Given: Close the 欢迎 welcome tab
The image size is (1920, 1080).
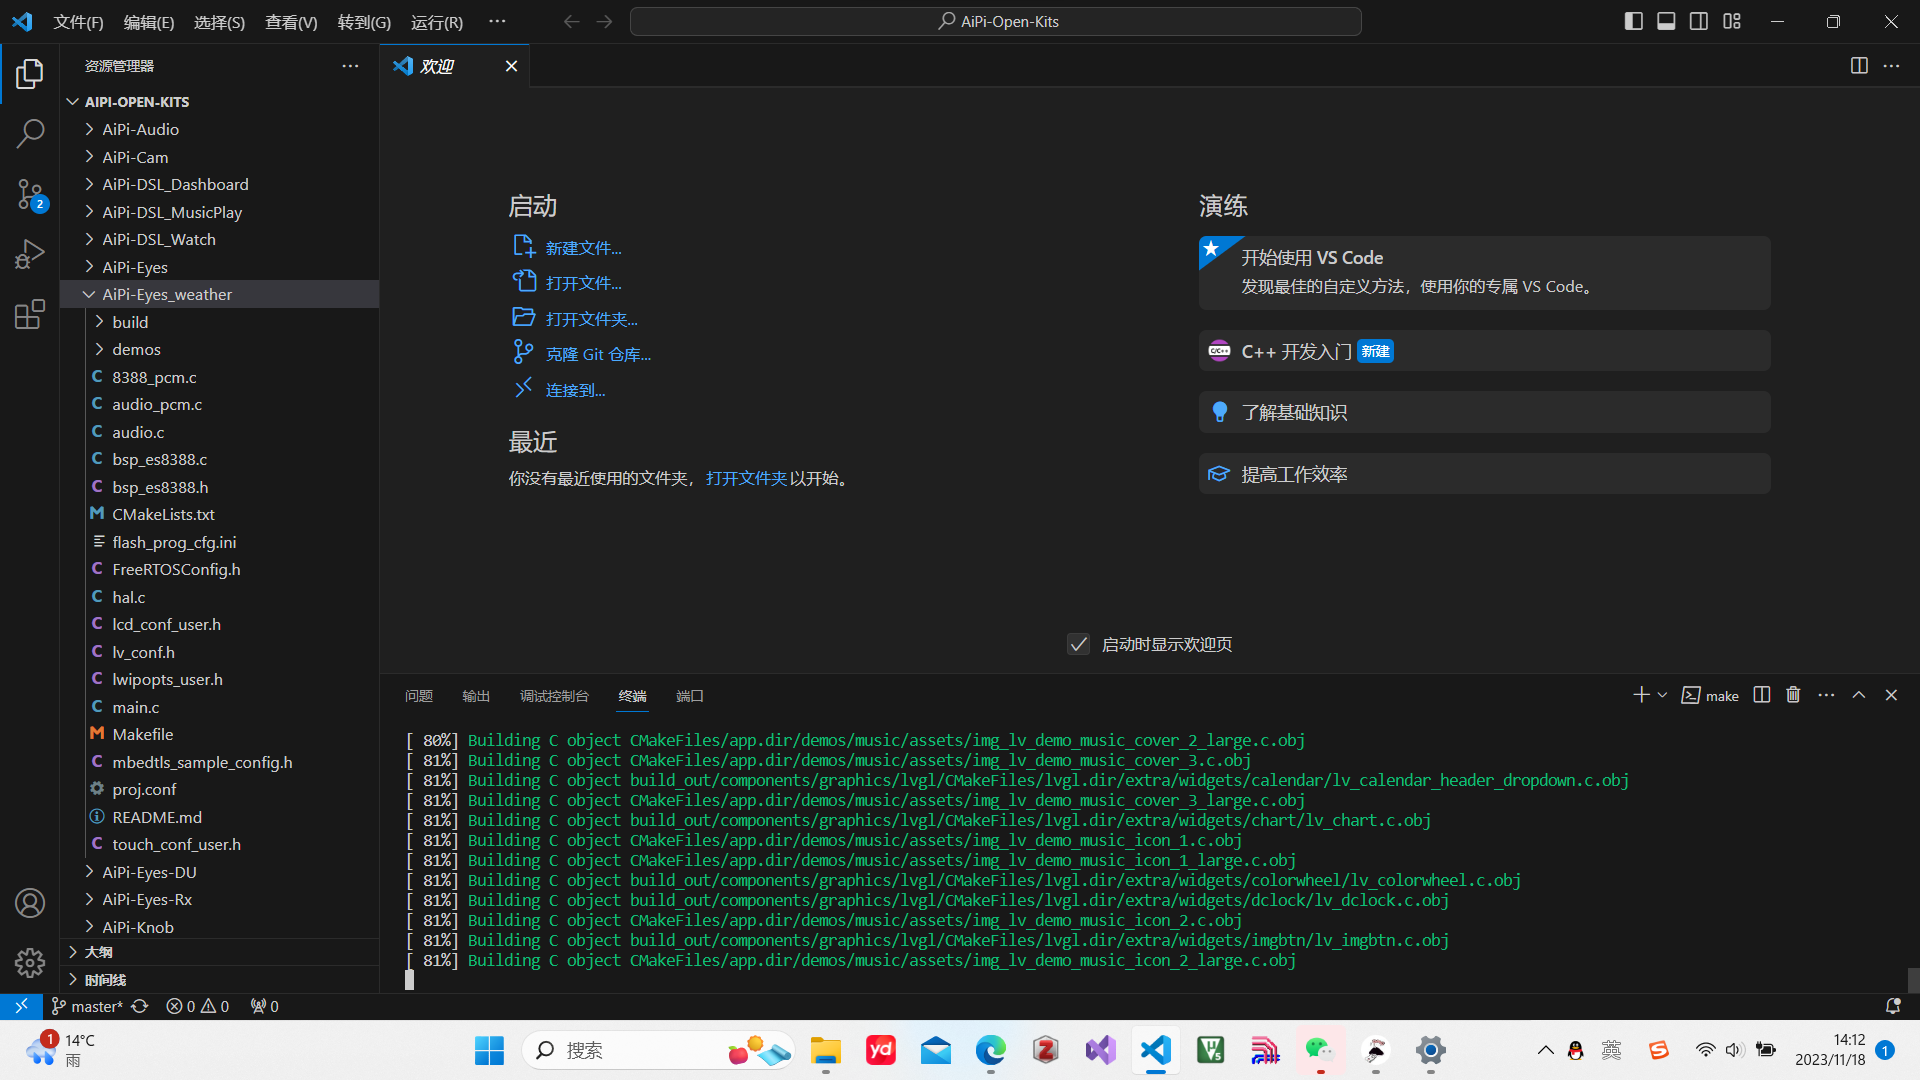Looking at the screenshot, I should 511,66.
